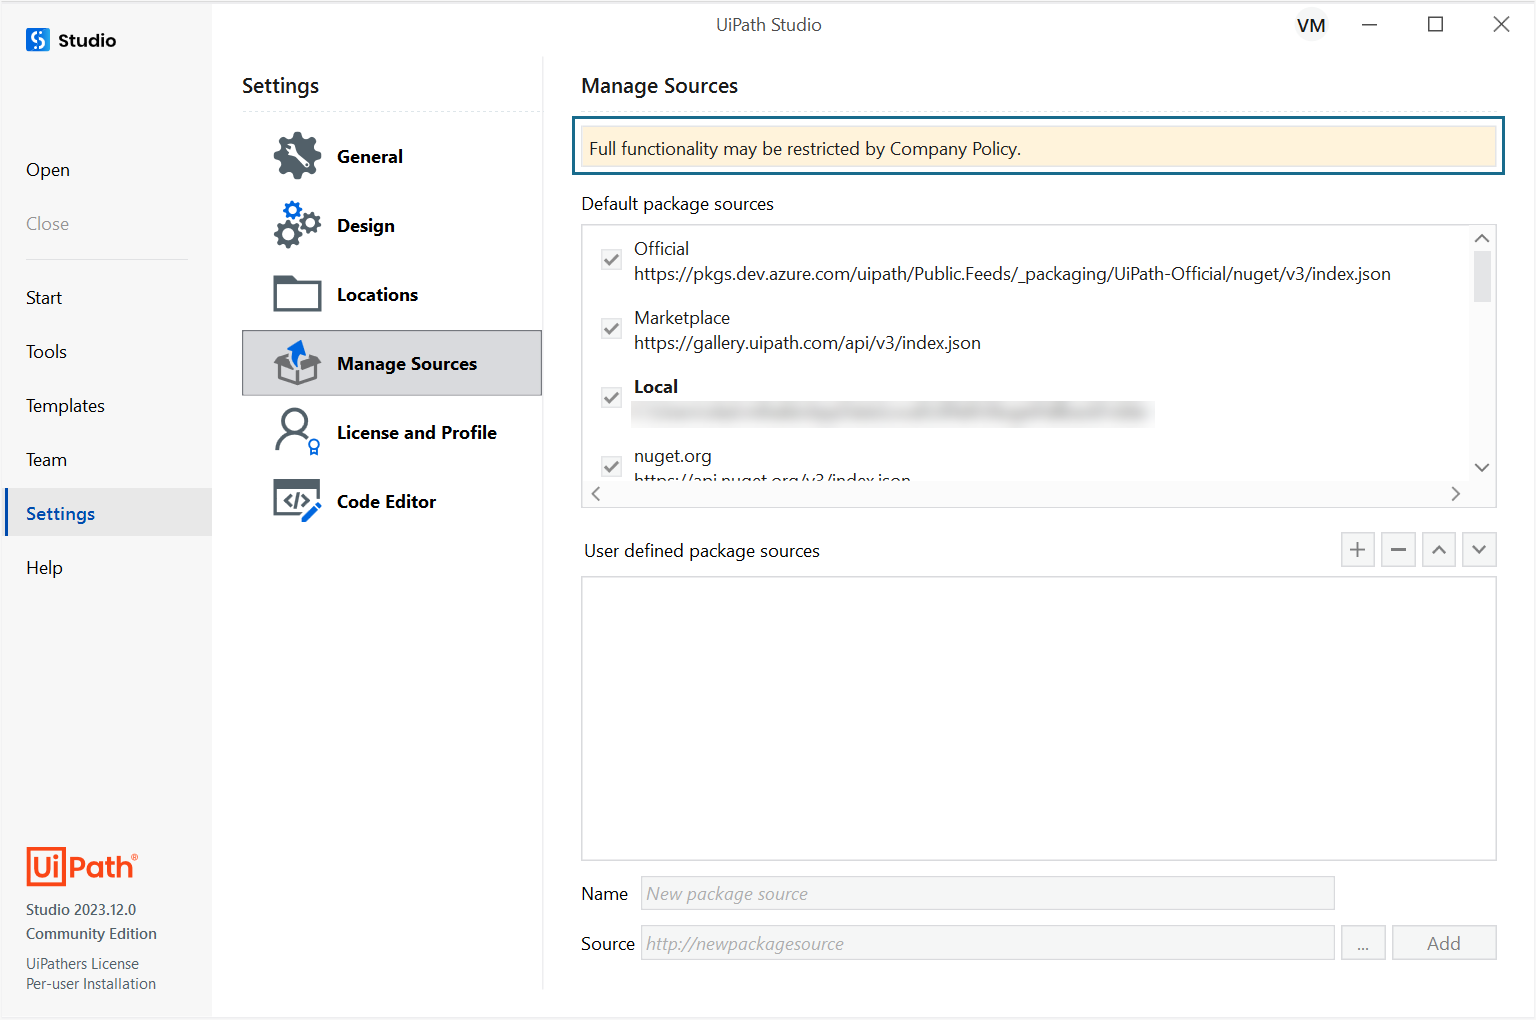
Task: Toggle the Official package source checkbox
Action: click(611, 260)
